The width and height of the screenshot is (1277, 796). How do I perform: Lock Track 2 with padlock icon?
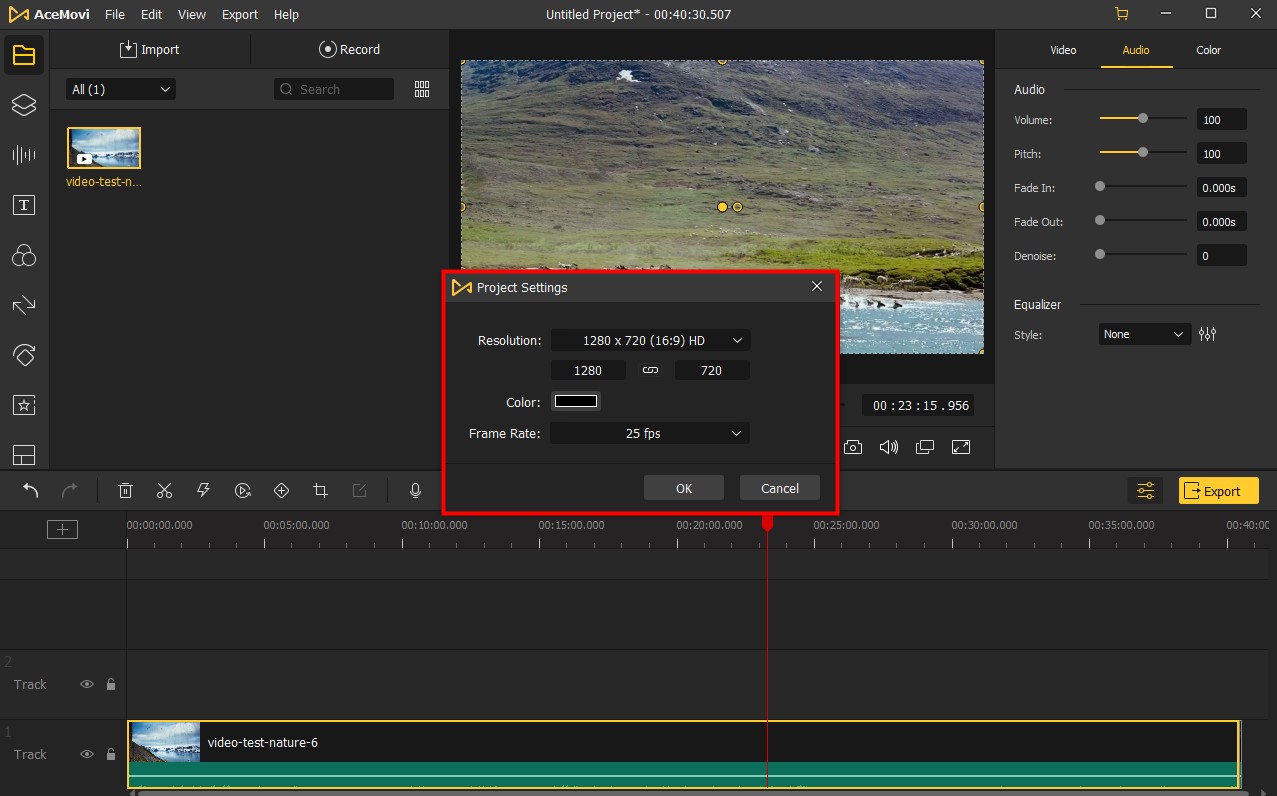tap(111, 685)
